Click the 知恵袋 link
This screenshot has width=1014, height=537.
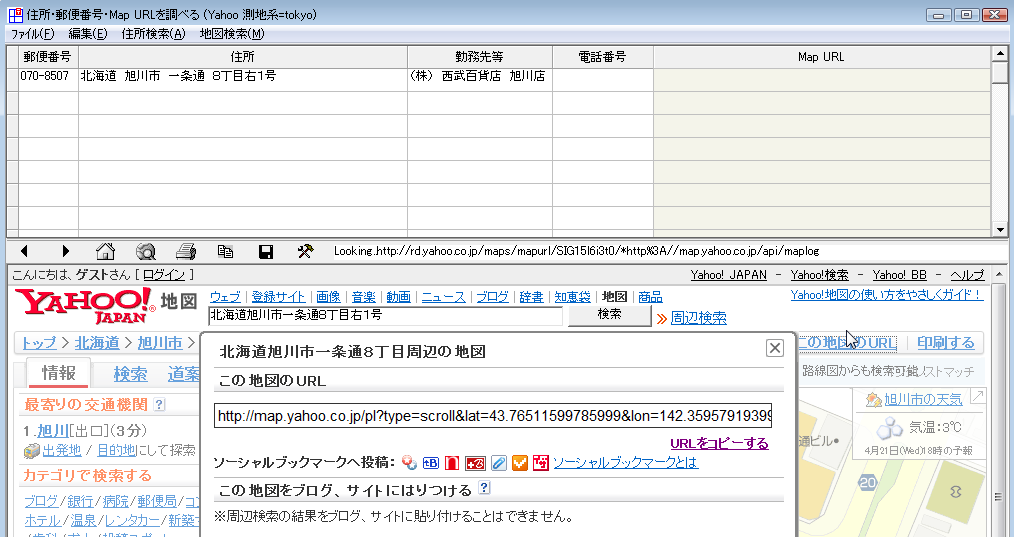[572, 297]
